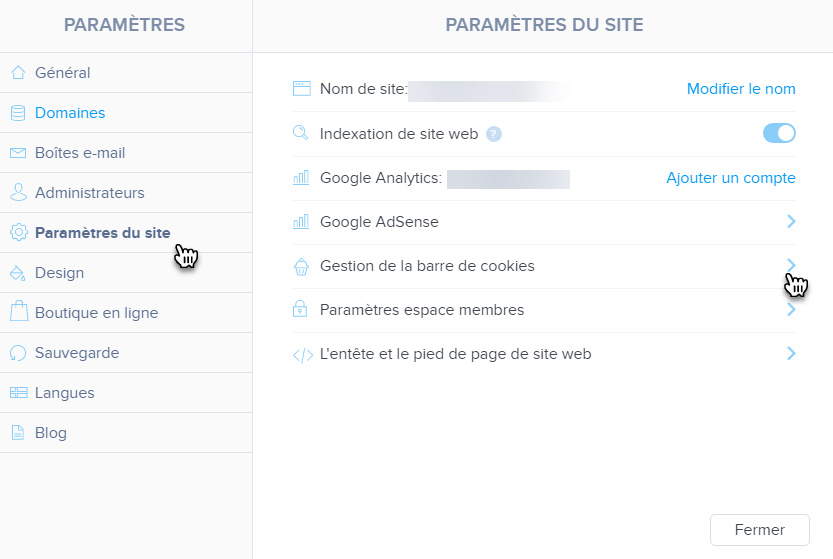The height and width of the screenshot is (559, 833).
Task: Click the Modifier le nom link
Action: [x=741, y=89]
